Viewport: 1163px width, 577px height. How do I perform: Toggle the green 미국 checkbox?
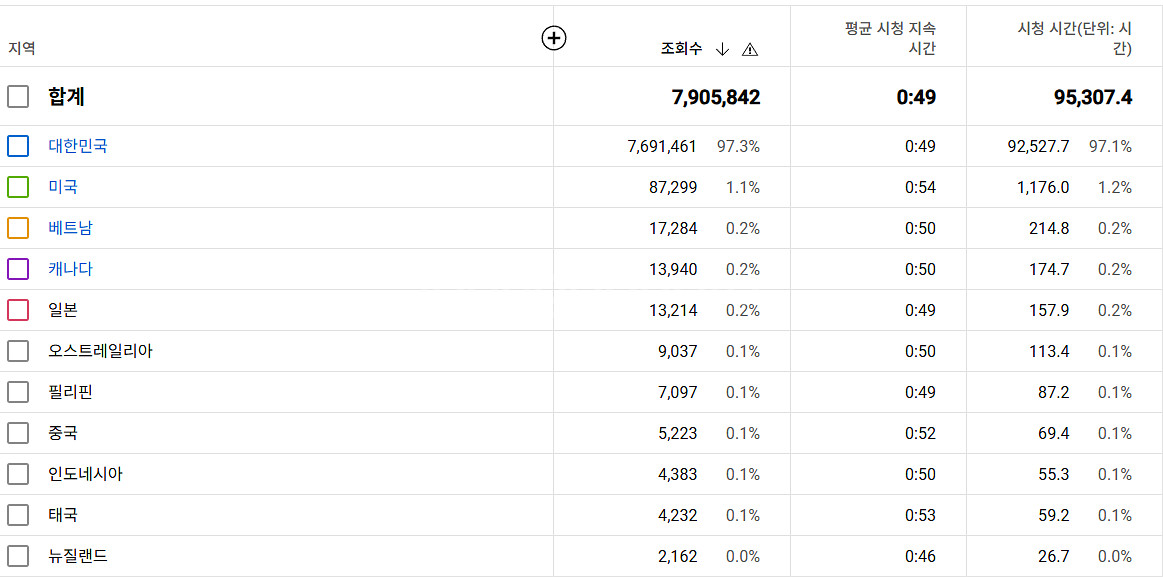coord(18,187)
